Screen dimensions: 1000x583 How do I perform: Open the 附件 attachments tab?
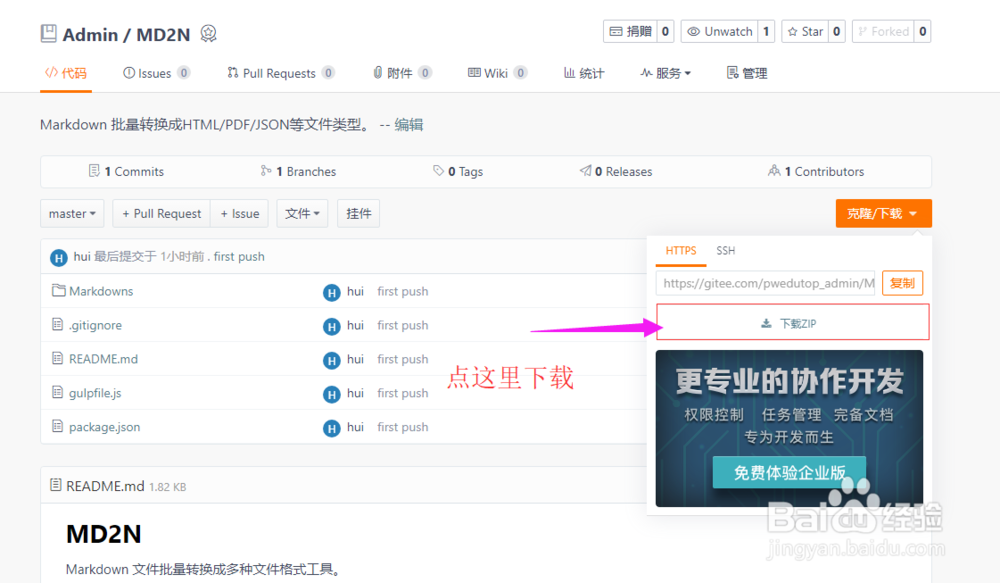[x=402, y=73]
